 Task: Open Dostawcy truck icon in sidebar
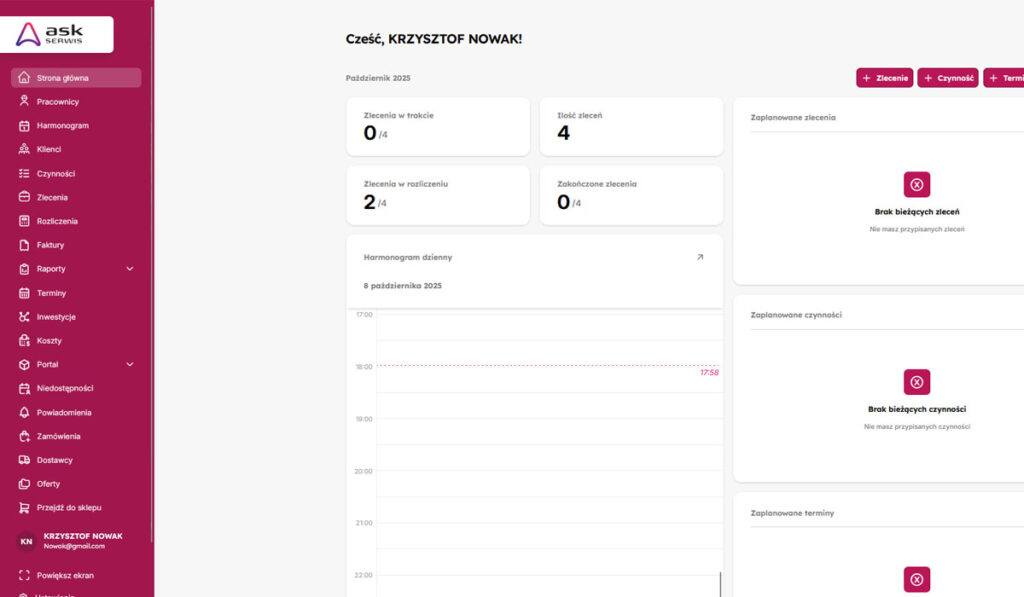coord(25,460)
